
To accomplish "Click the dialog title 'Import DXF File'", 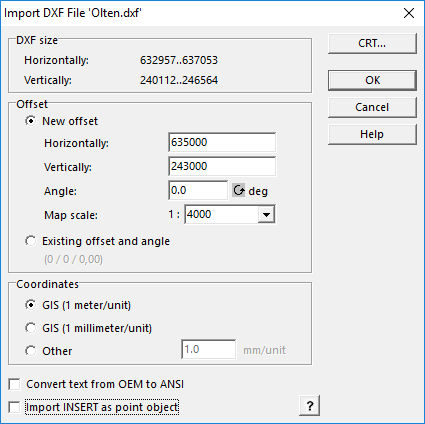I will [x=73, y=13].
